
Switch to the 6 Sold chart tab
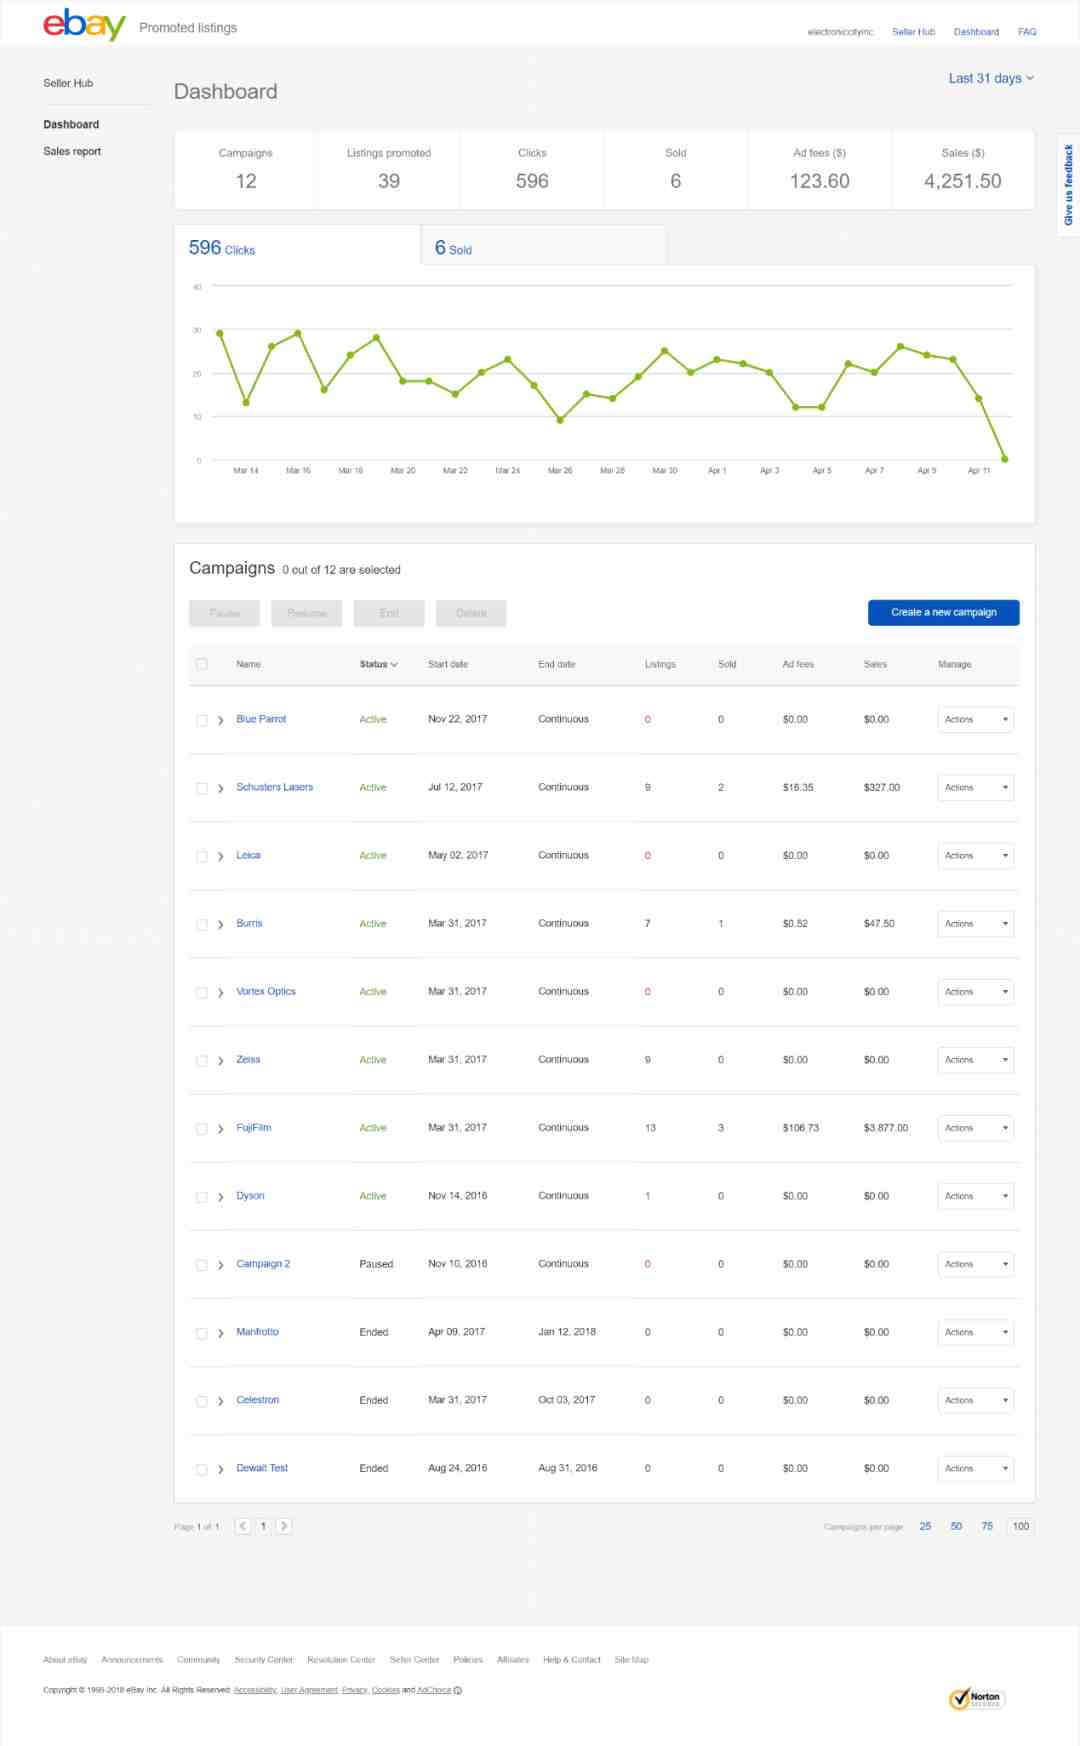click(x=544, y=246)
